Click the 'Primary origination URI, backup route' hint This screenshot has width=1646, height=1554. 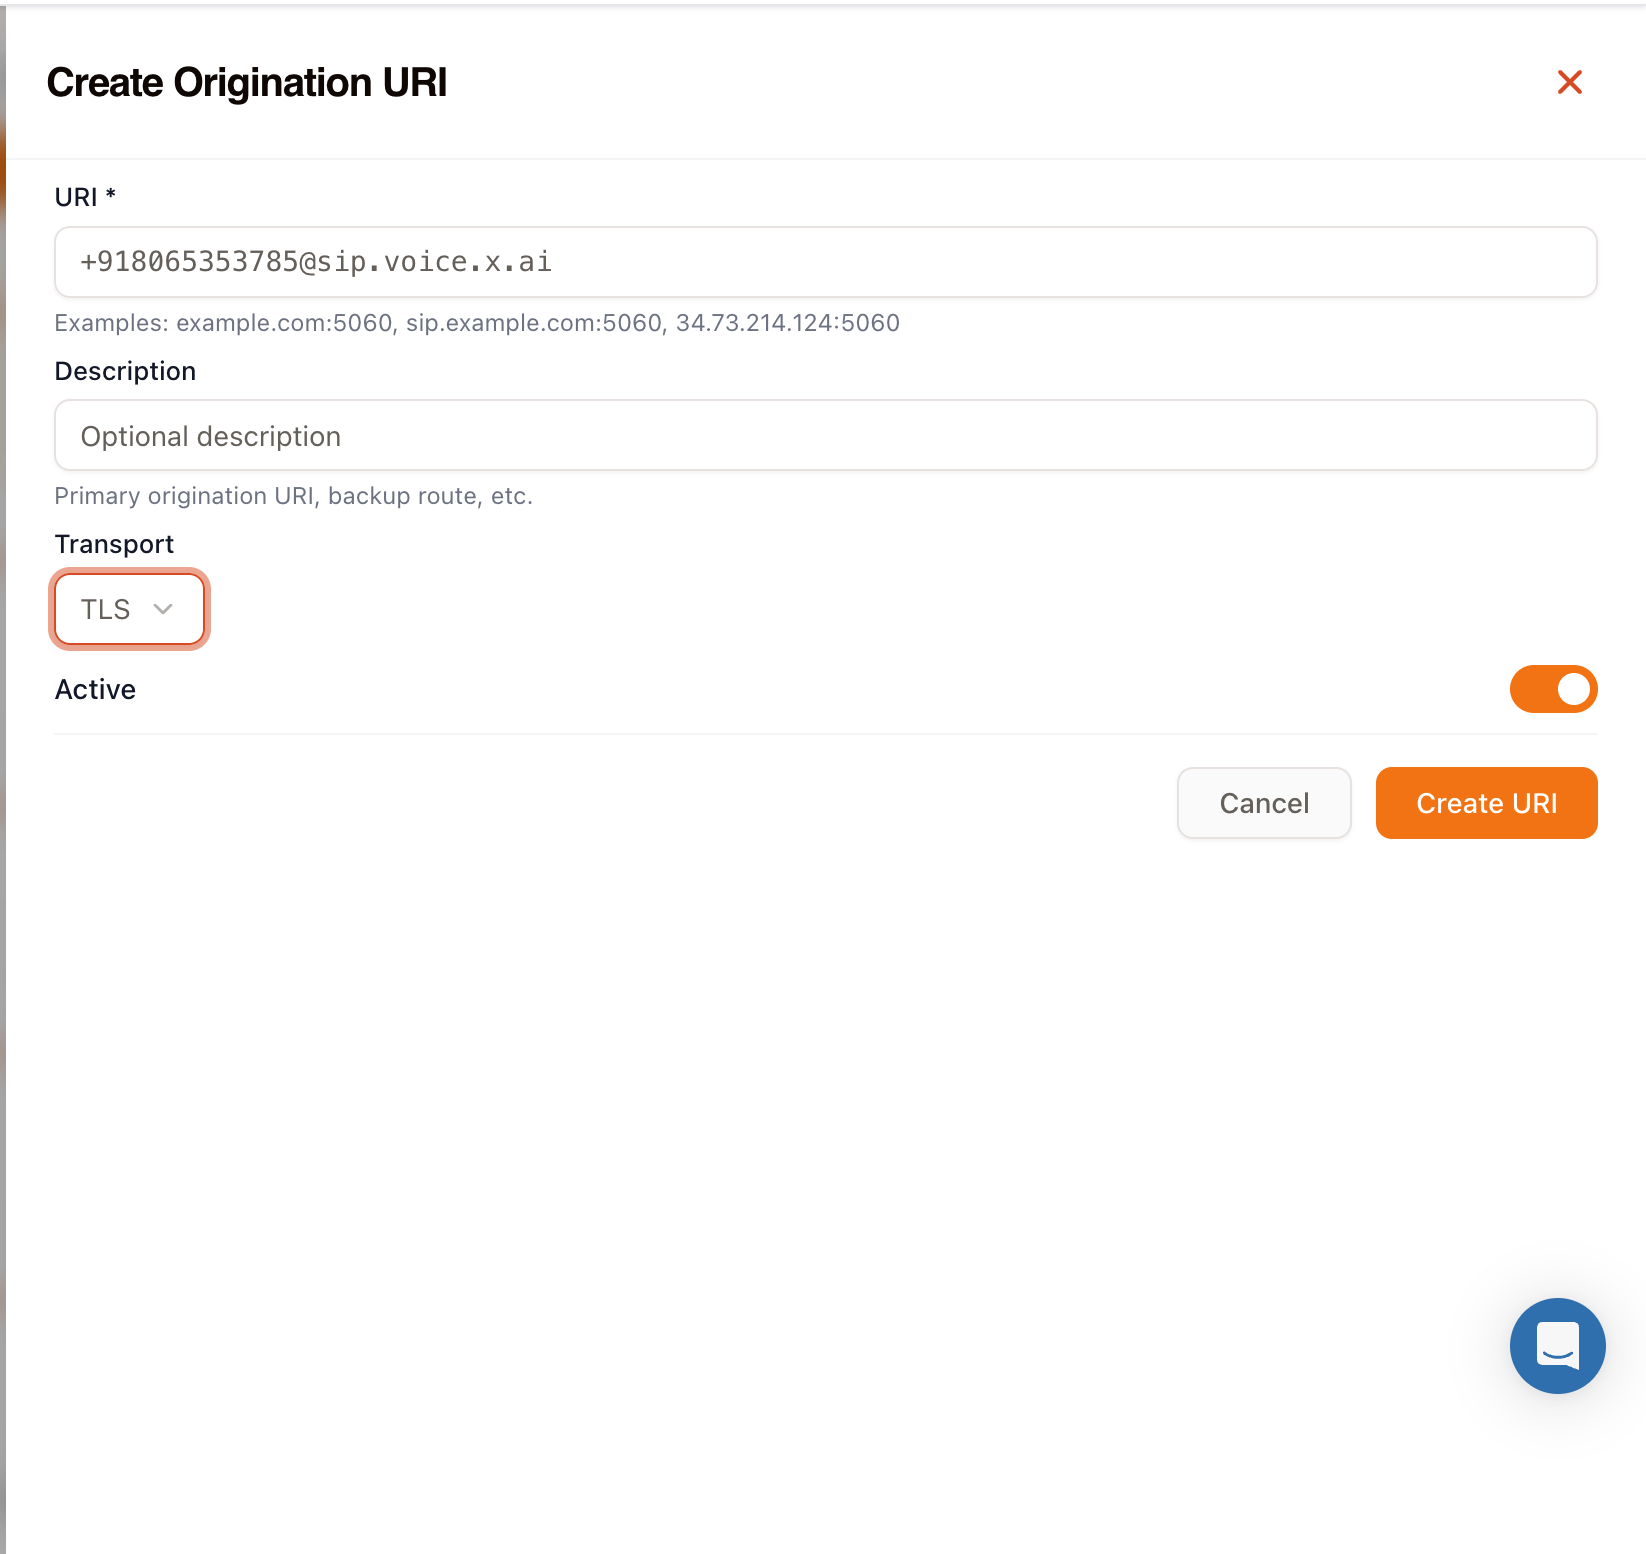293,496
